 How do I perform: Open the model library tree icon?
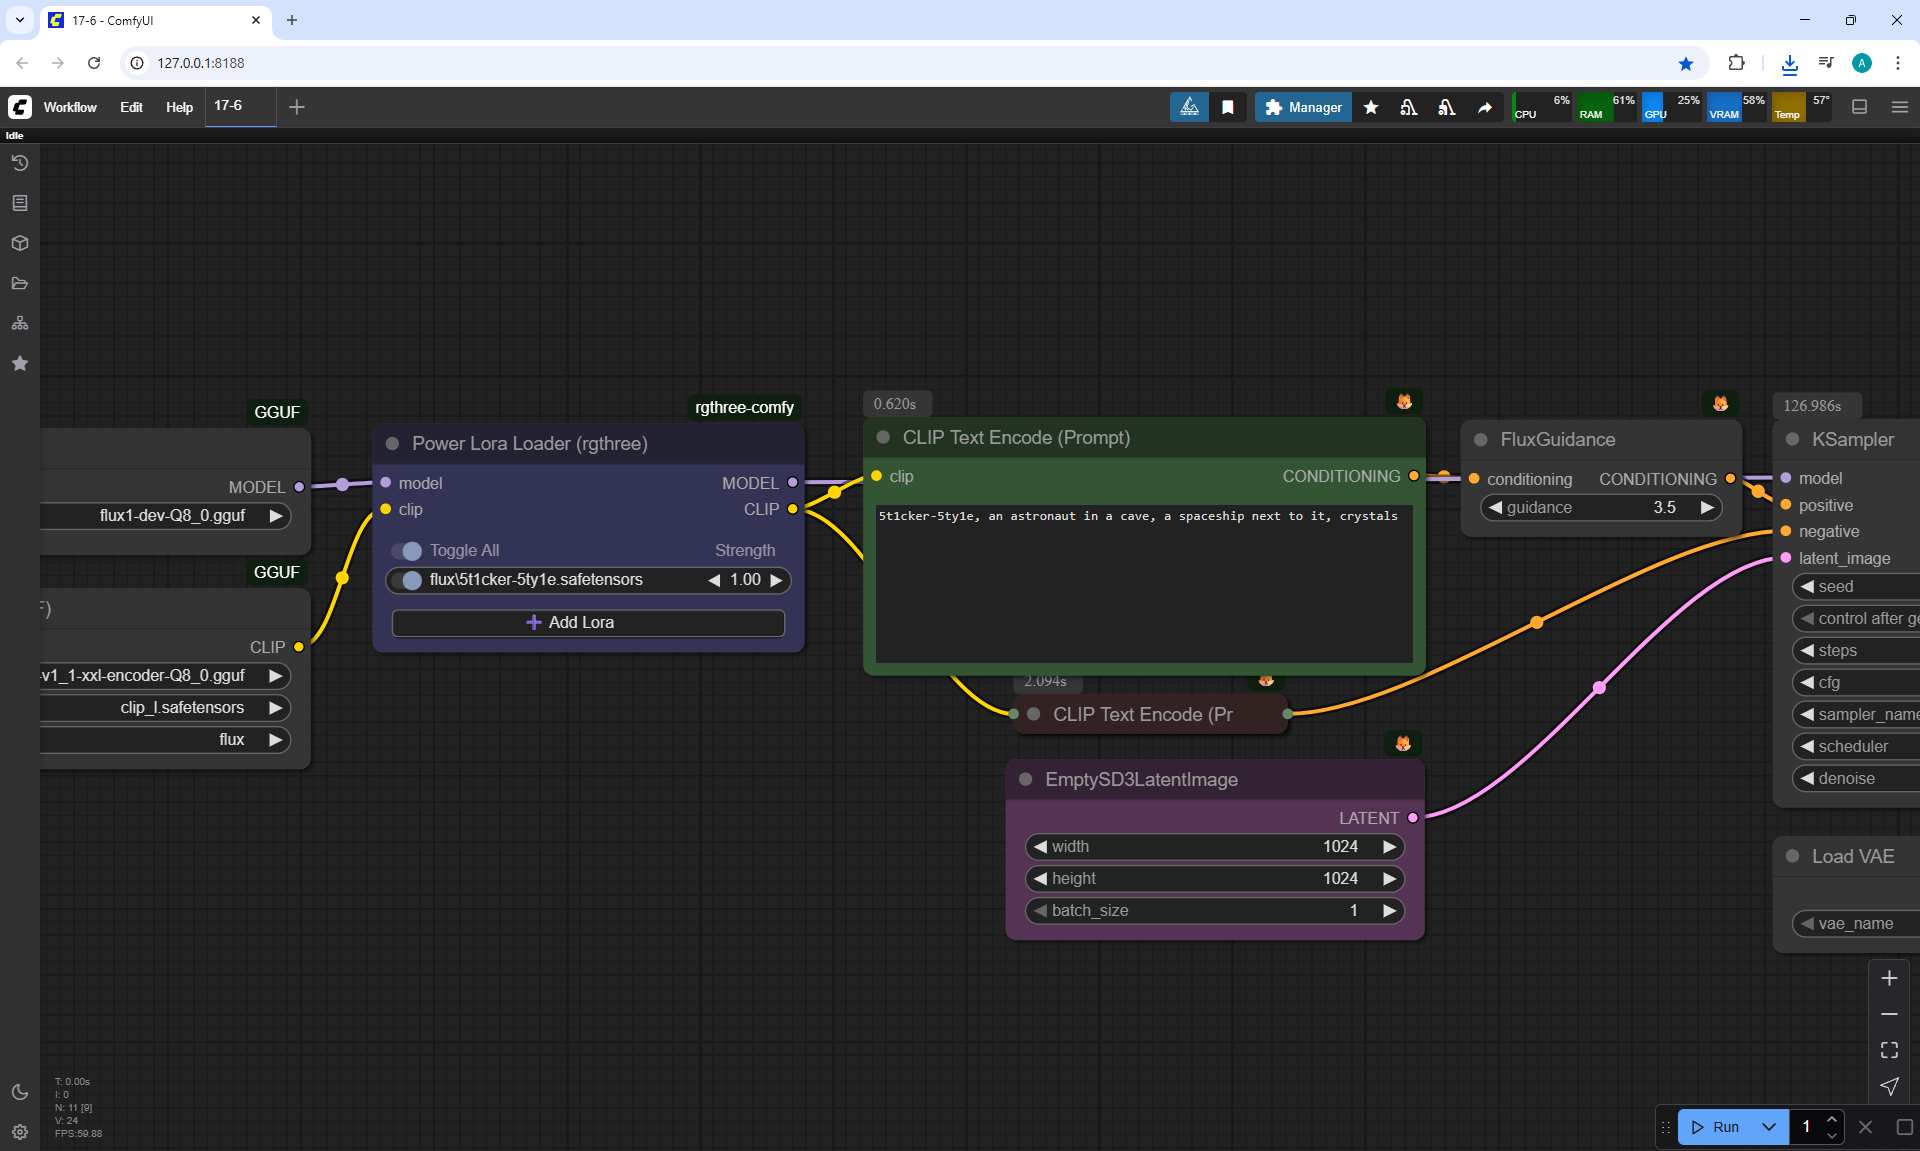(x=19, y=323)
